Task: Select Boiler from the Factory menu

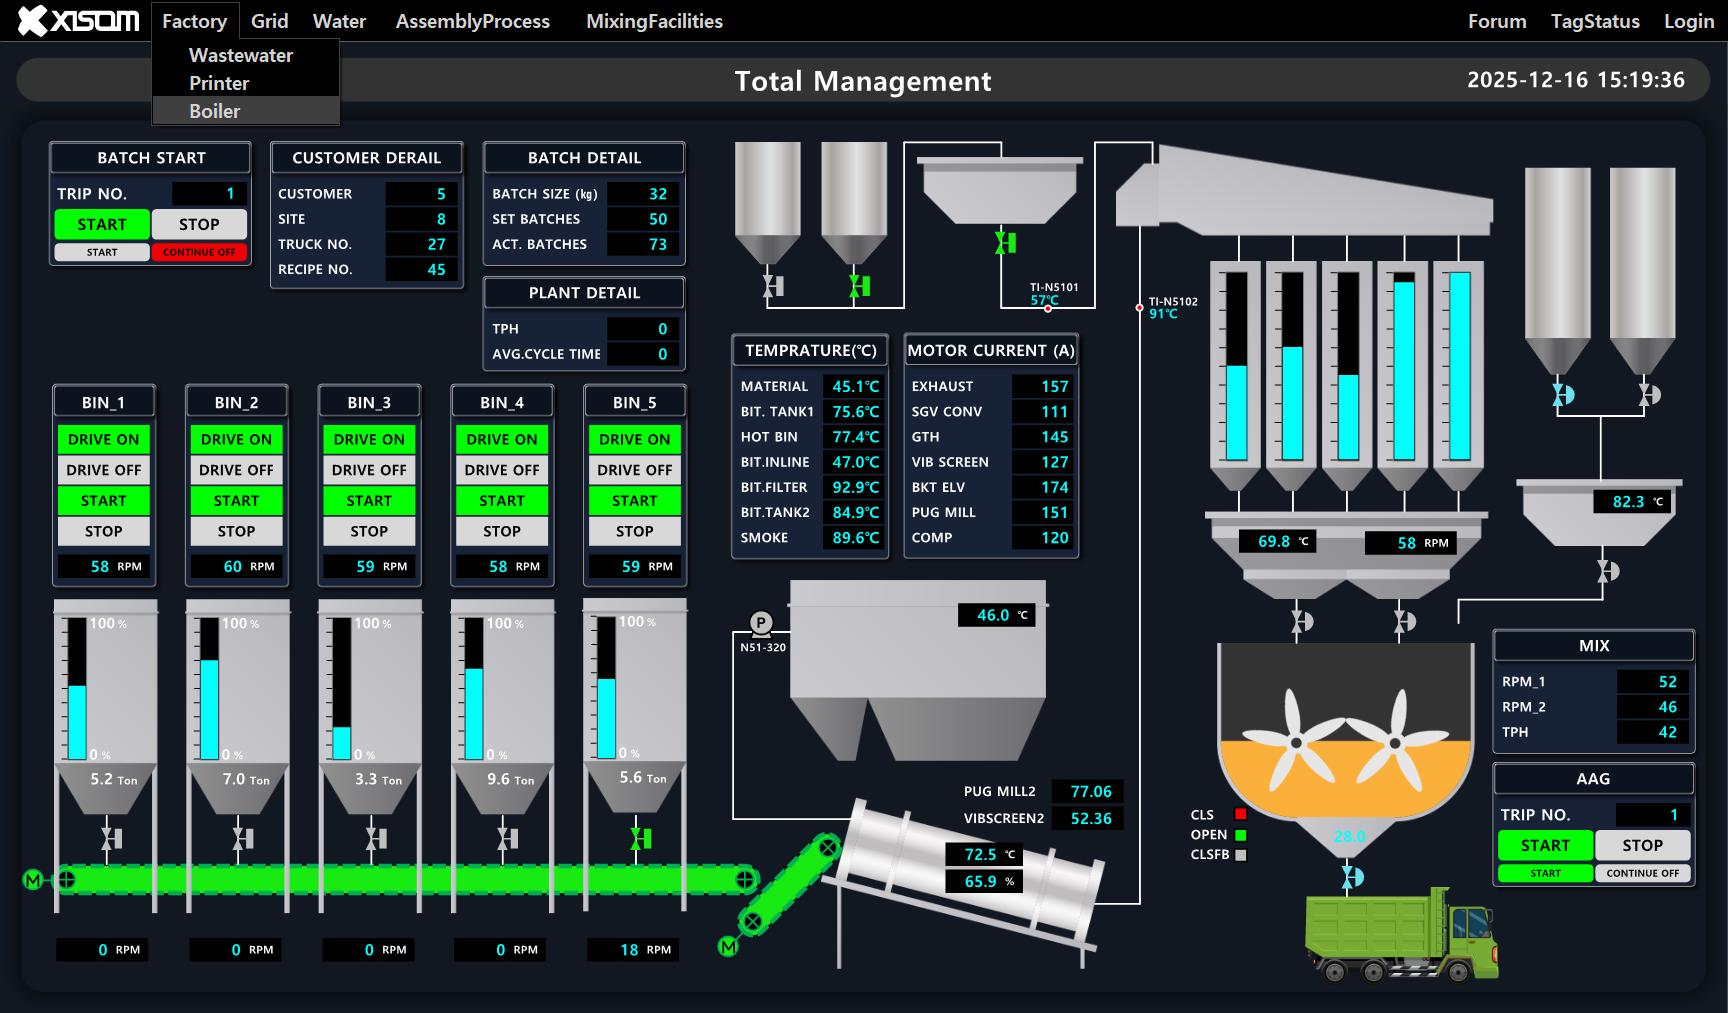Action: [215, 111]
